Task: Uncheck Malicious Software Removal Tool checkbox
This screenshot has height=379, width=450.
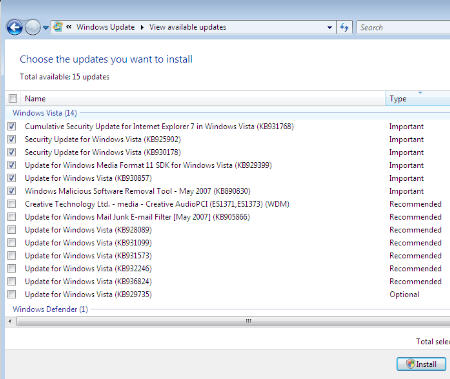Action: (x=12, y=191)
